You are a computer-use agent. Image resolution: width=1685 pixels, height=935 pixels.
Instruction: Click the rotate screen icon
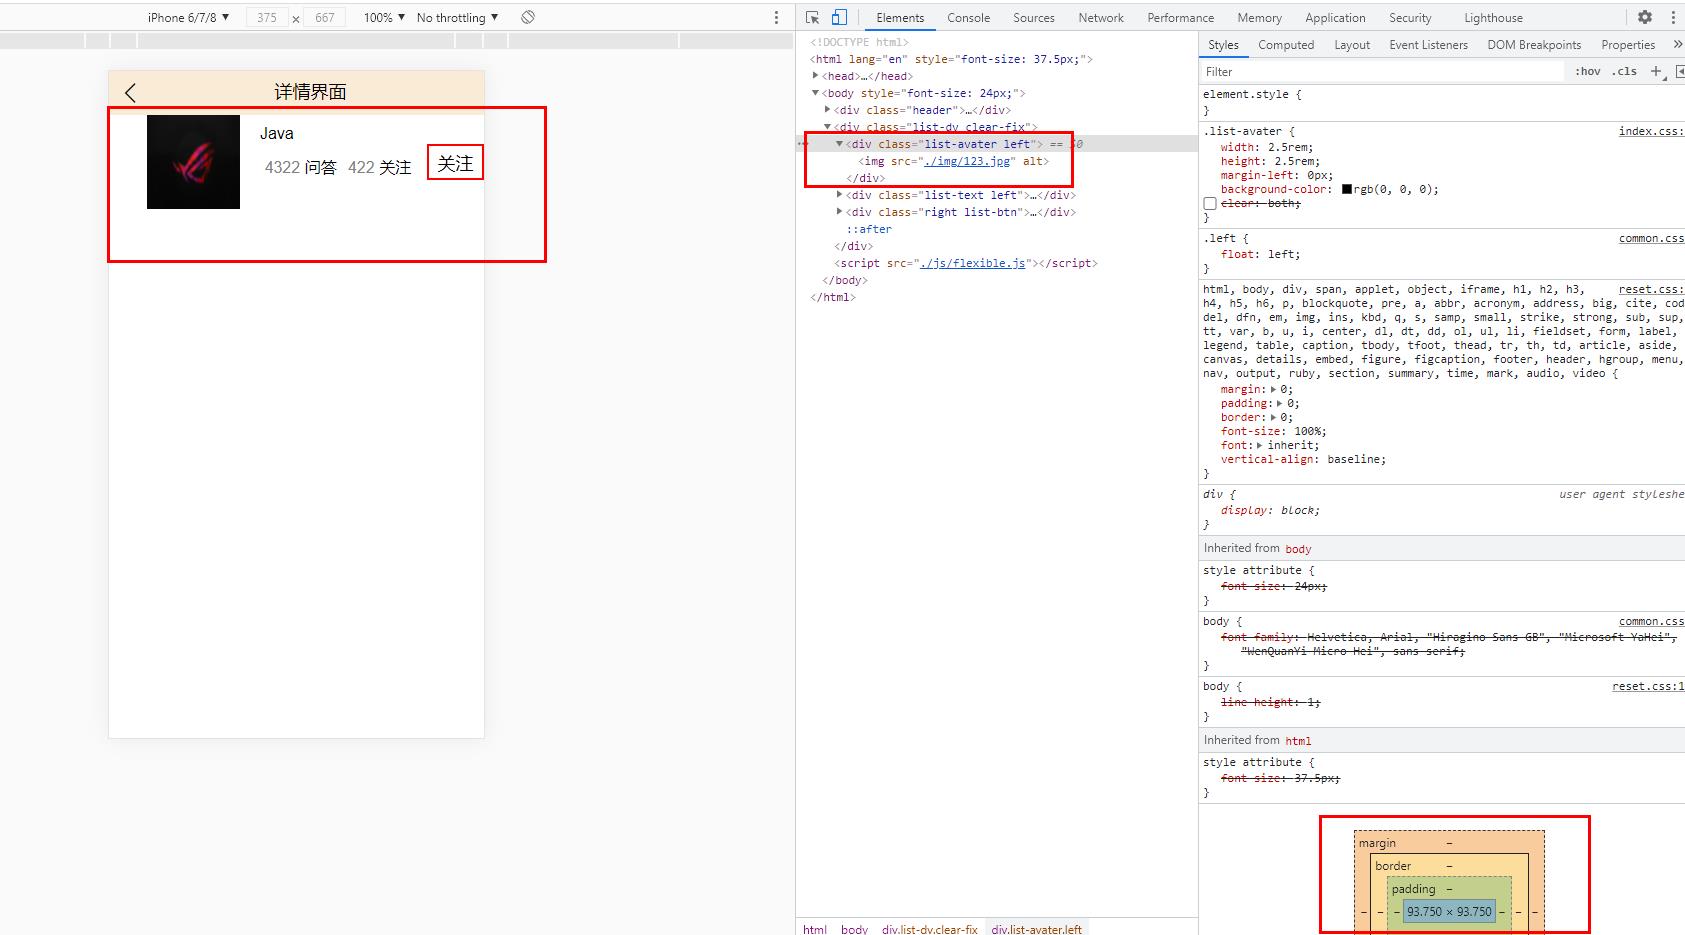[x=528, y=17]
